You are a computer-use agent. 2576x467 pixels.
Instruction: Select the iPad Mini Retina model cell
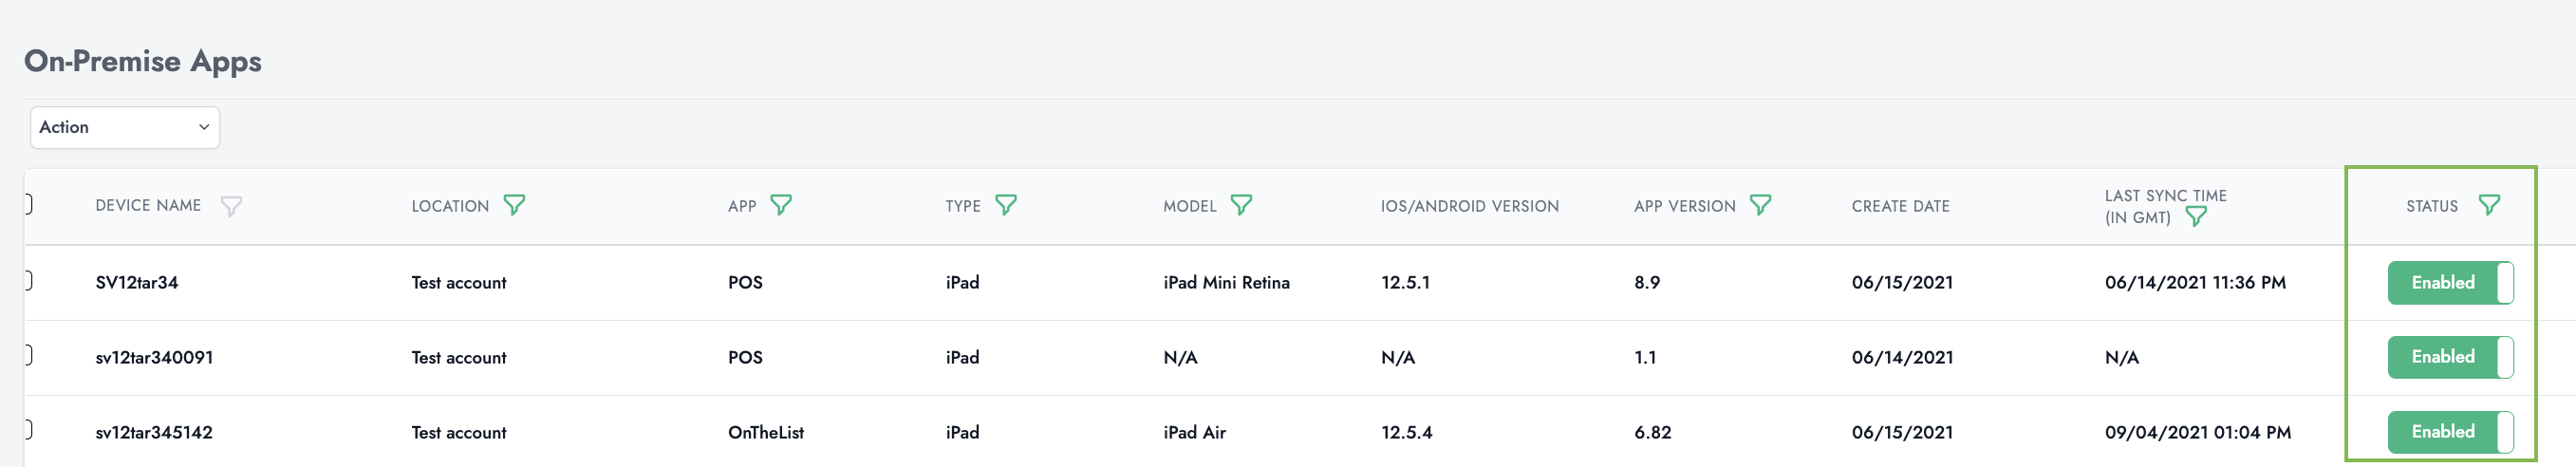click(1226, 283)
